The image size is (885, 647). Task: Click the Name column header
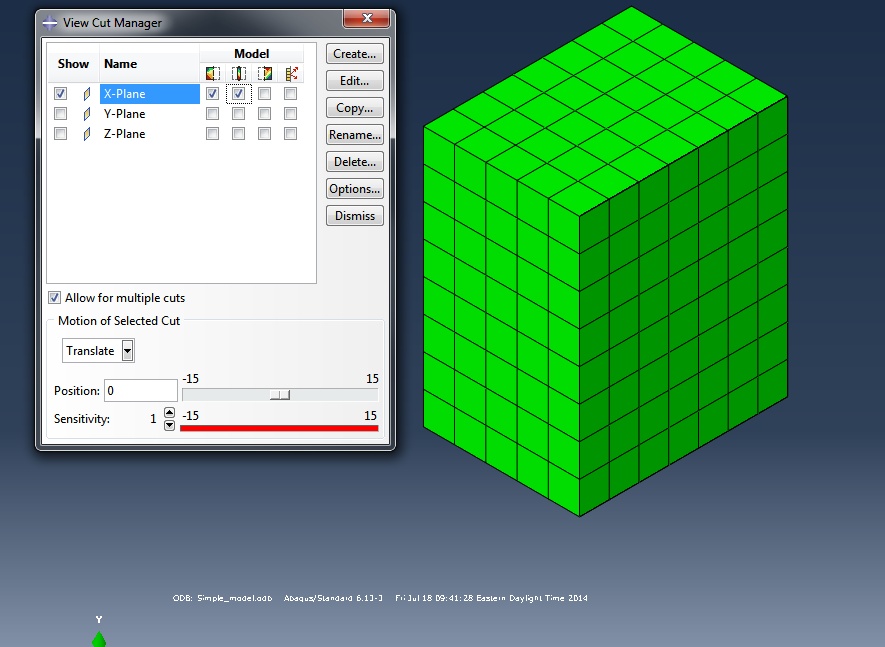click(x=149, y=64)
